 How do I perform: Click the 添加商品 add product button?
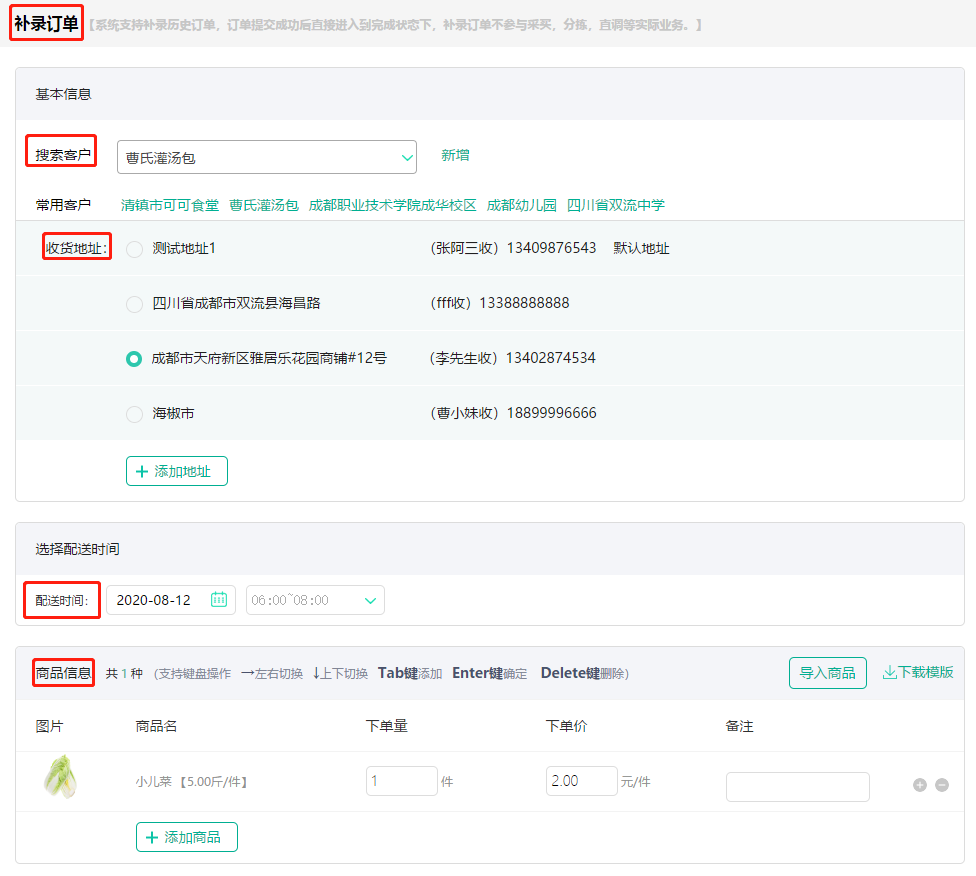coord(186,837)
